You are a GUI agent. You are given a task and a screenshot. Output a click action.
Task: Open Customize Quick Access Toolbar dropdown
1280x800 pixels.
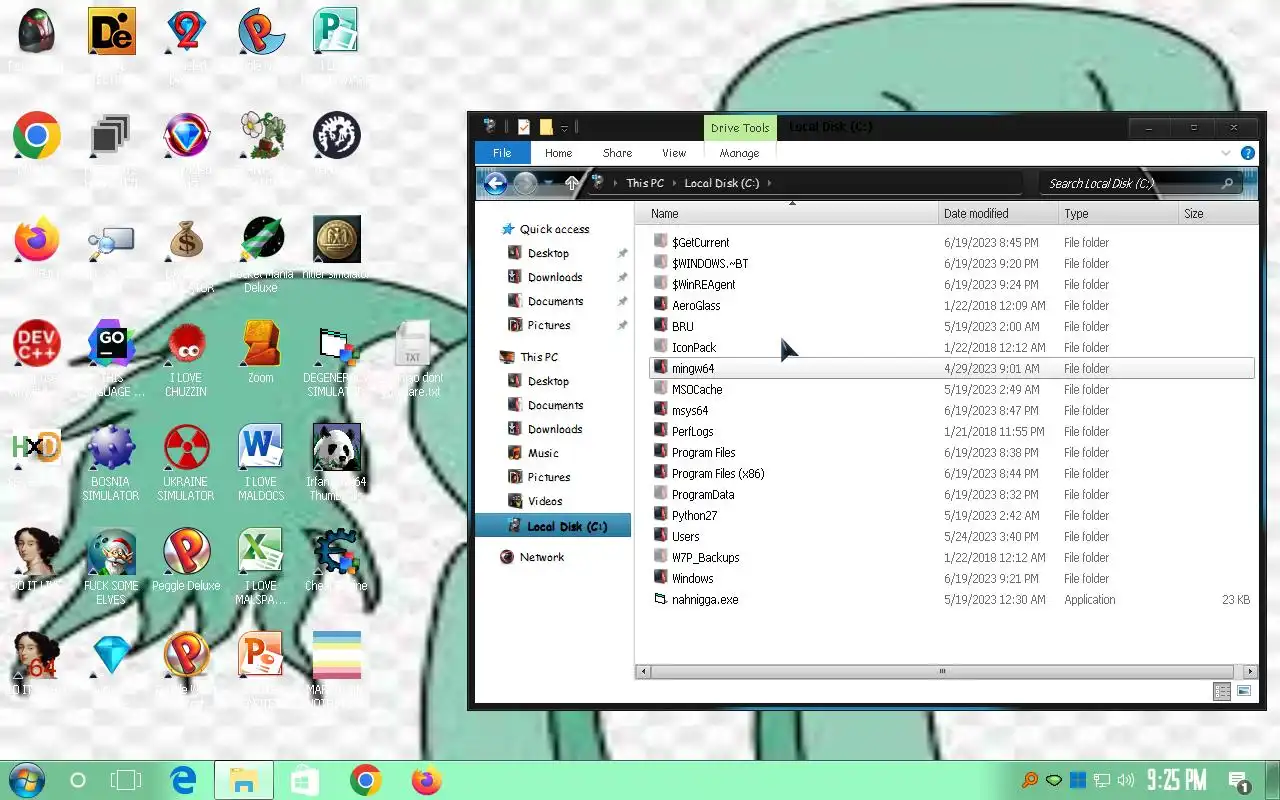coord(564,128)
